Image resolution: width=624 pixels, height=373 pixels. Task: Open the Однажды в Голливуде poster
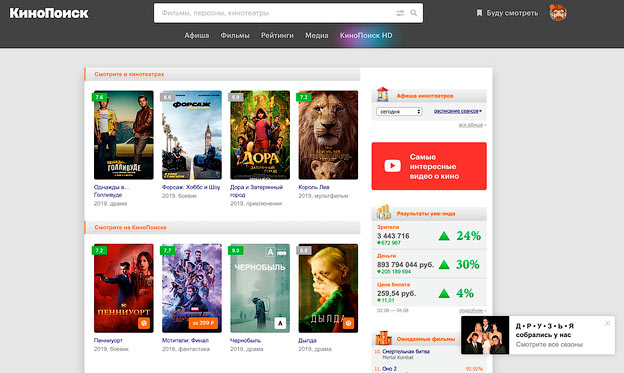pos(123,135)
